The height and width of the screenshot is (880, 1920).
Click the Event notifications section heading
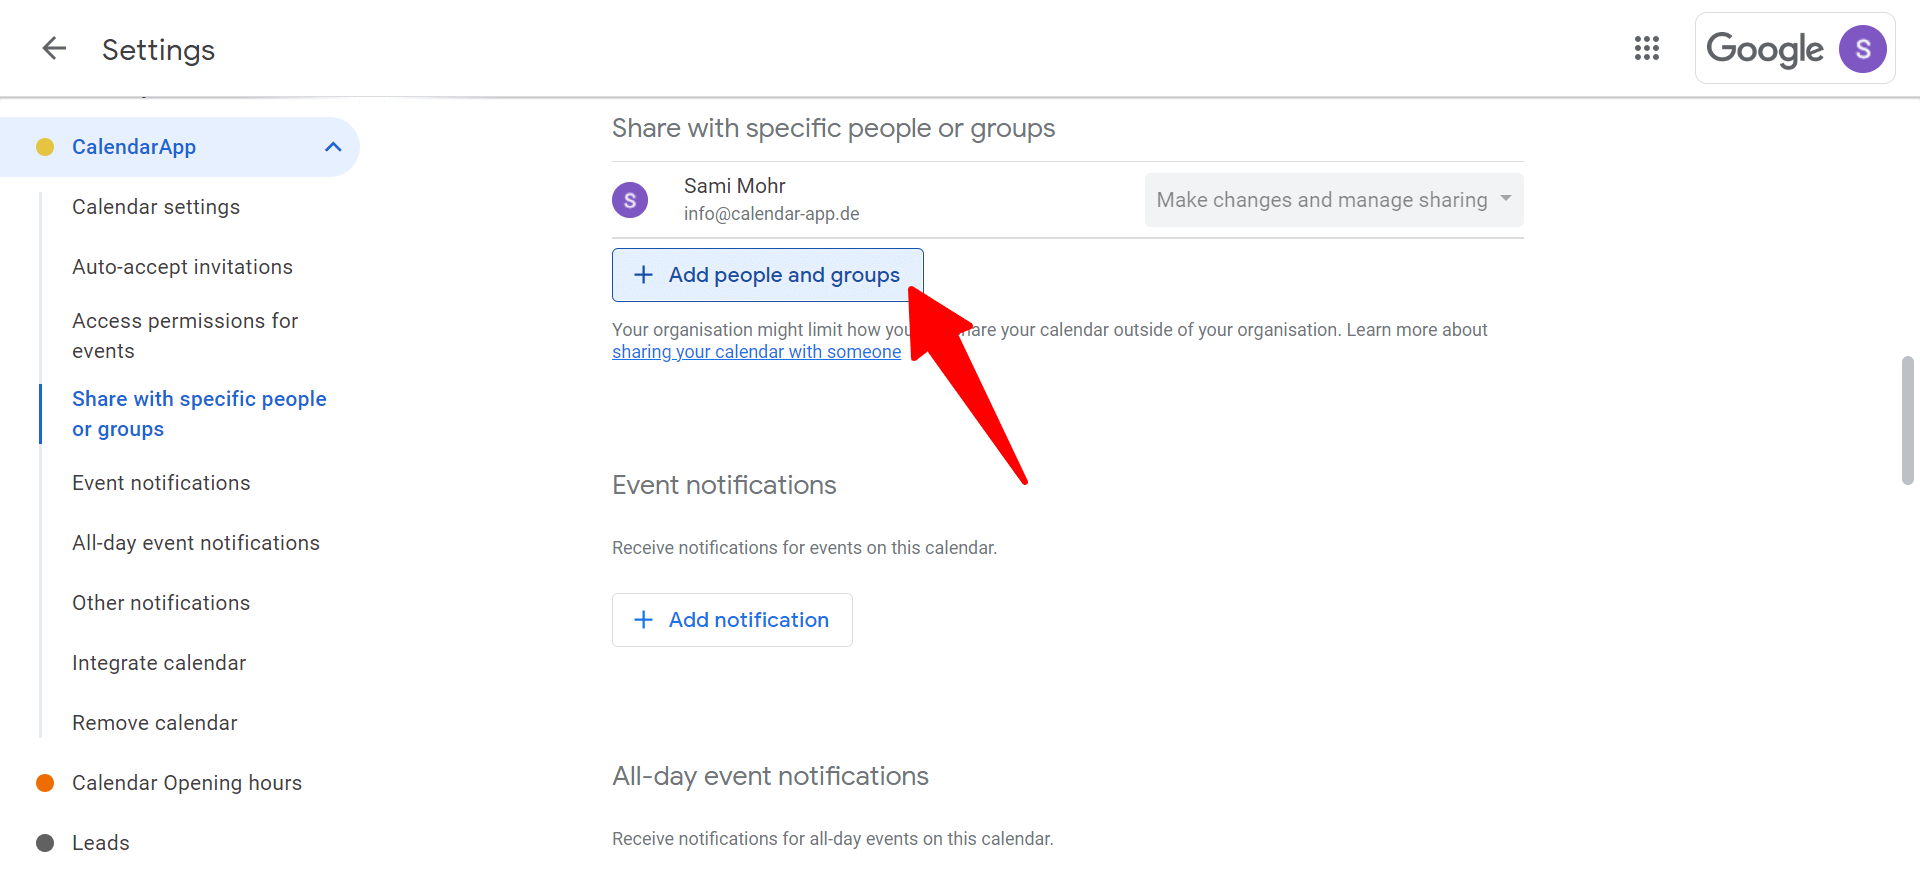(724, 485)
